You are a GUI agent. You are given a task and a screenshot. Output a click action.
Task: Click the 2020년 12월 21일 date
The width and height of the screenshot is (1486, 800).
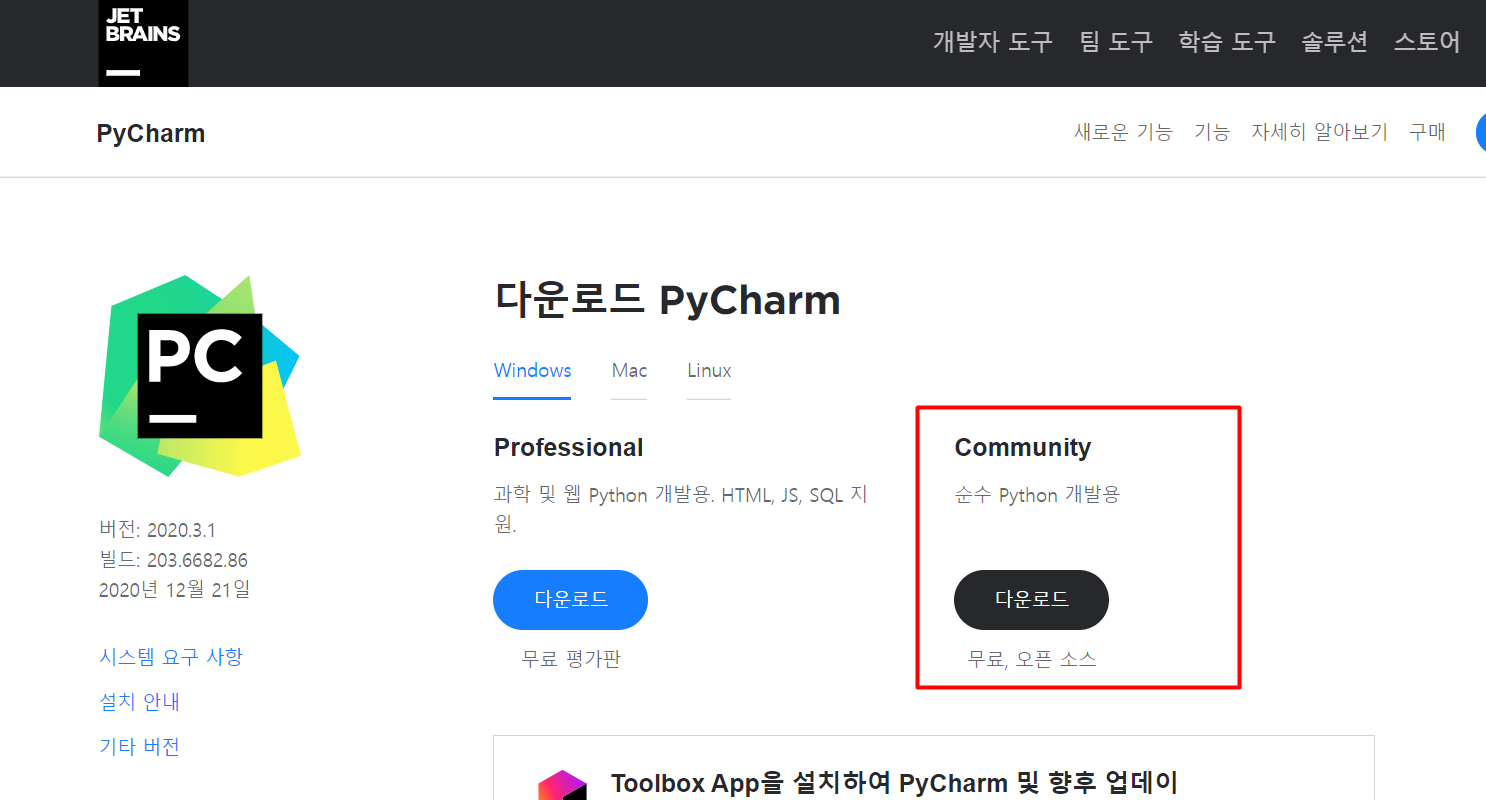(175, 590)
